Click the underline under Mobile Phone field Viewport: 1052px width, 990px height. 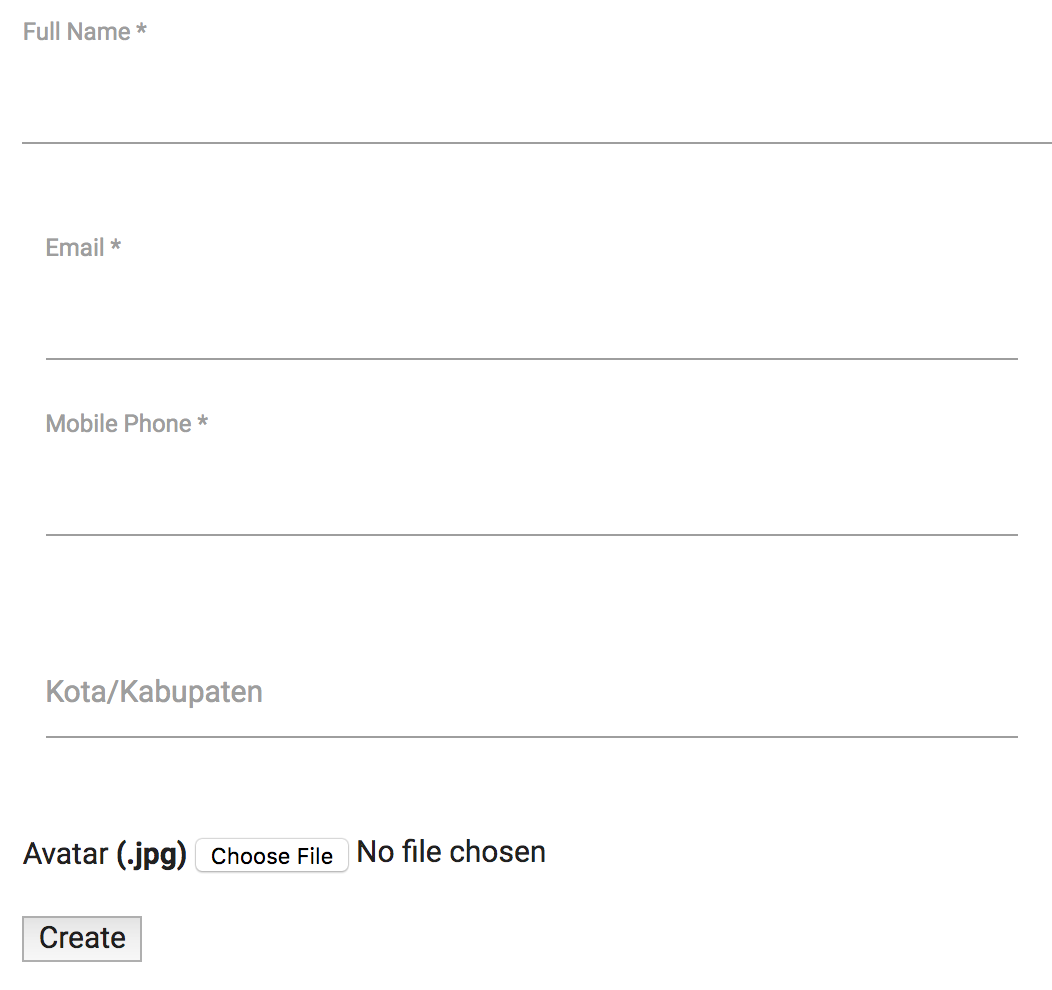531,535
